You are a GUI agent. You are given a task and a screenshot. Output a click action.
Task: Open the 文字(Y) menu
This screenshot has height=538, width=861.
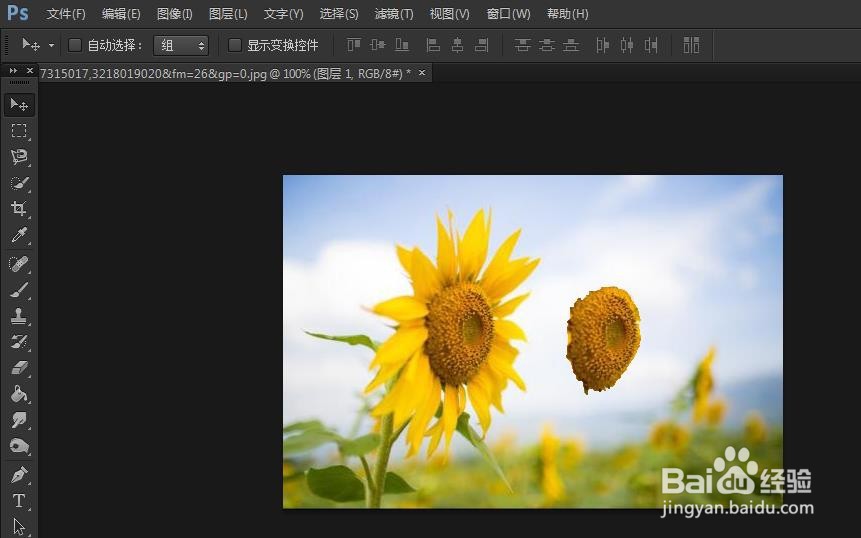(x=283, y=14)
